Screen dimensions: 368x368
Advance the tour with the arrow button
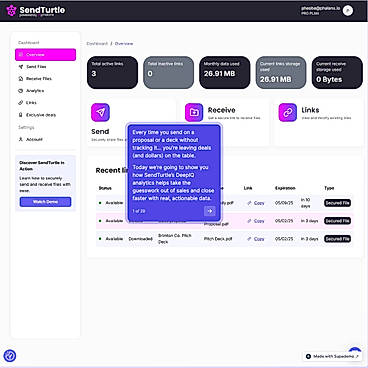point(210,211)
